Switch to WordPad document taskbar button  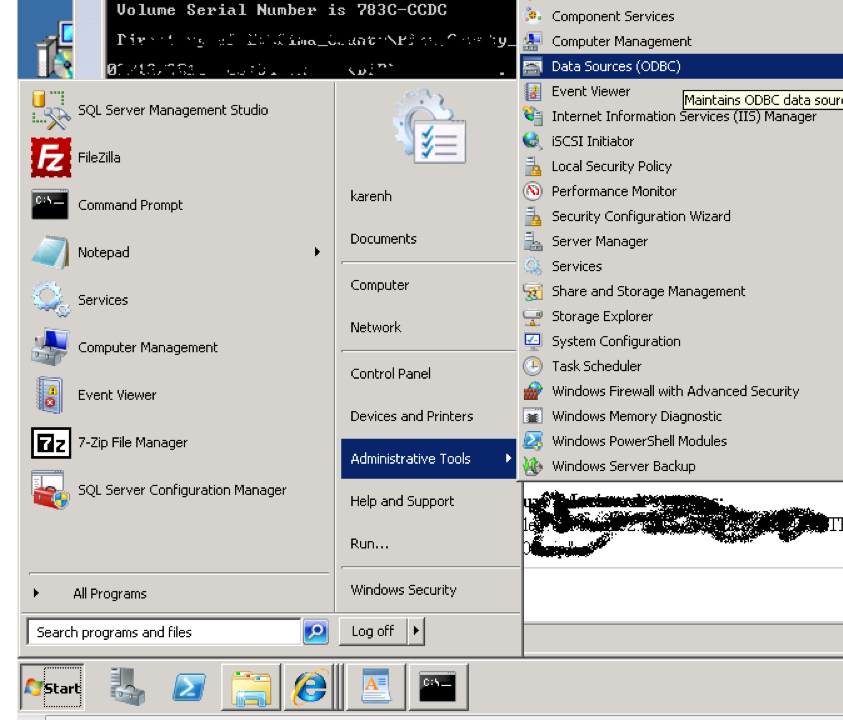pyautogui.click(x=376, y=687)
